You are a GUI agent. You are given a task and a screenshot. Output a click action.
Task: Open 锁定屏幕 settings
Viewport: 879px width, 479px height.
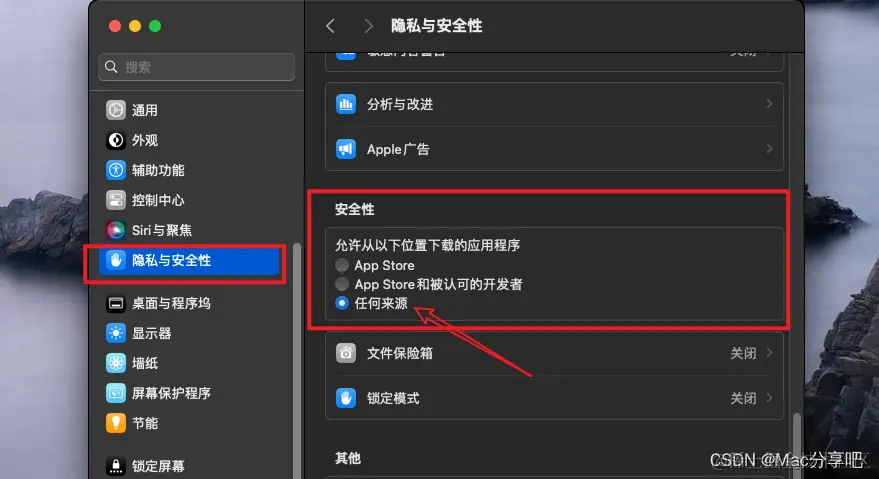191,466
